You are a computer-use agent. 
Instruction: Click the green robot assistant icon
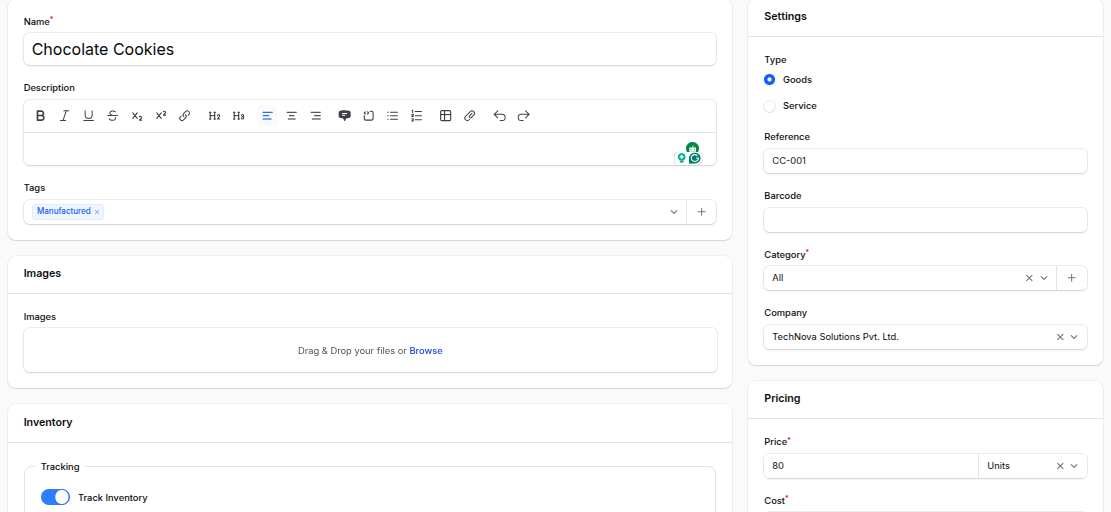coord(692,147)
